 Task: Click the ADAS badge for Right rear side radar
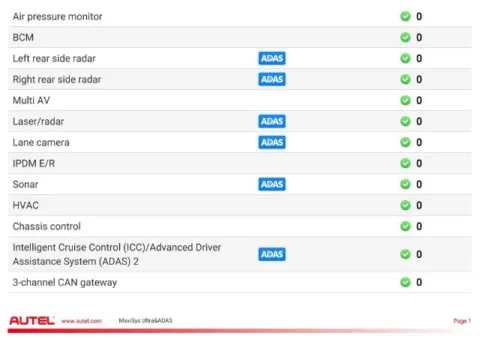click(272, 79)
